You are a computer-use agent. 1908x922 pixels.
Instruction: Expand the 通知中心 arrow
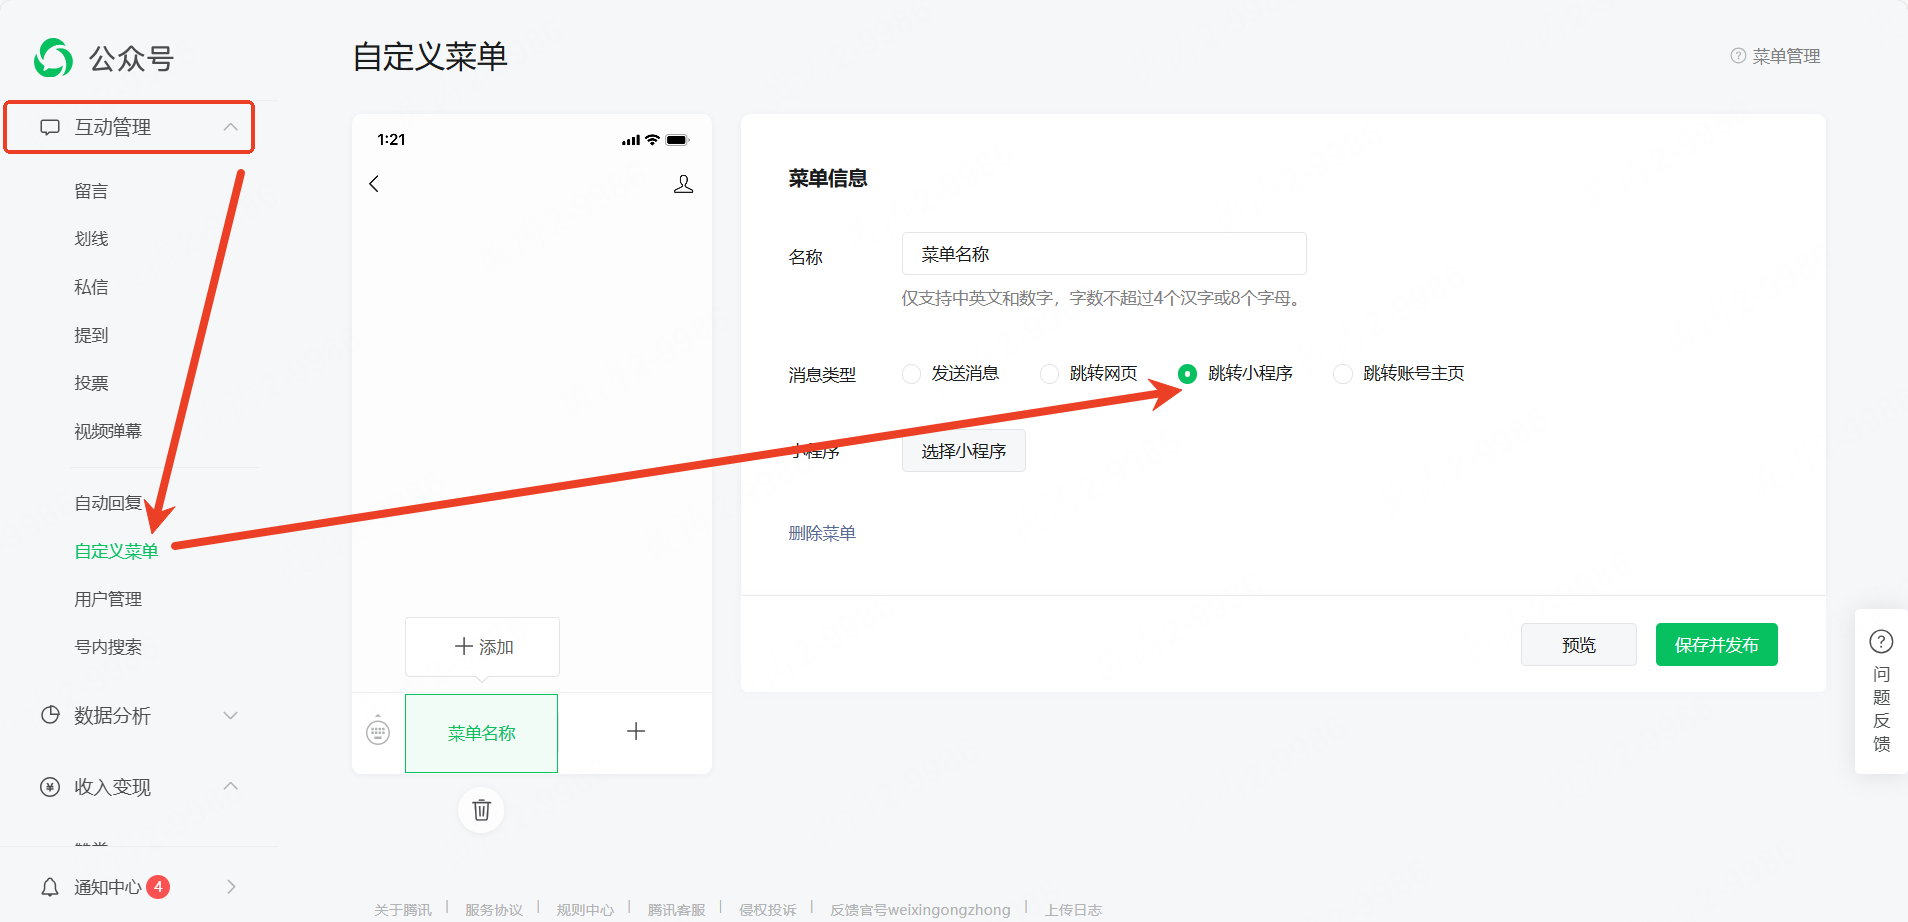(231, 887)
